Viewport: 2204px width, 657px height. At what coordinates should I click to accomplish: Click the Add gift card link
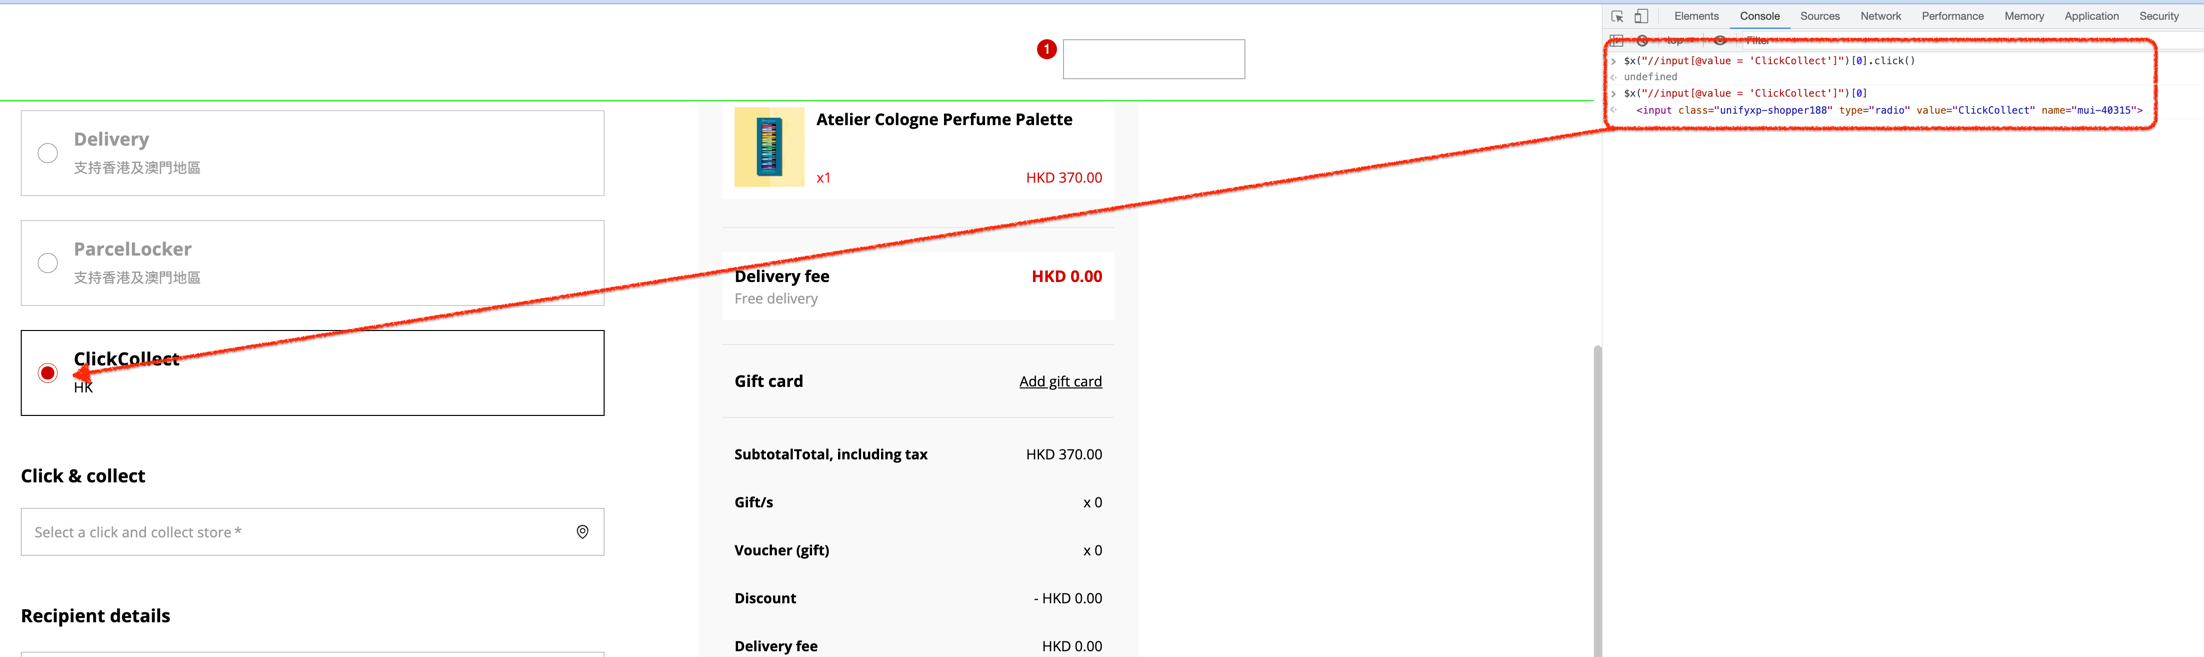[1060, 381]
